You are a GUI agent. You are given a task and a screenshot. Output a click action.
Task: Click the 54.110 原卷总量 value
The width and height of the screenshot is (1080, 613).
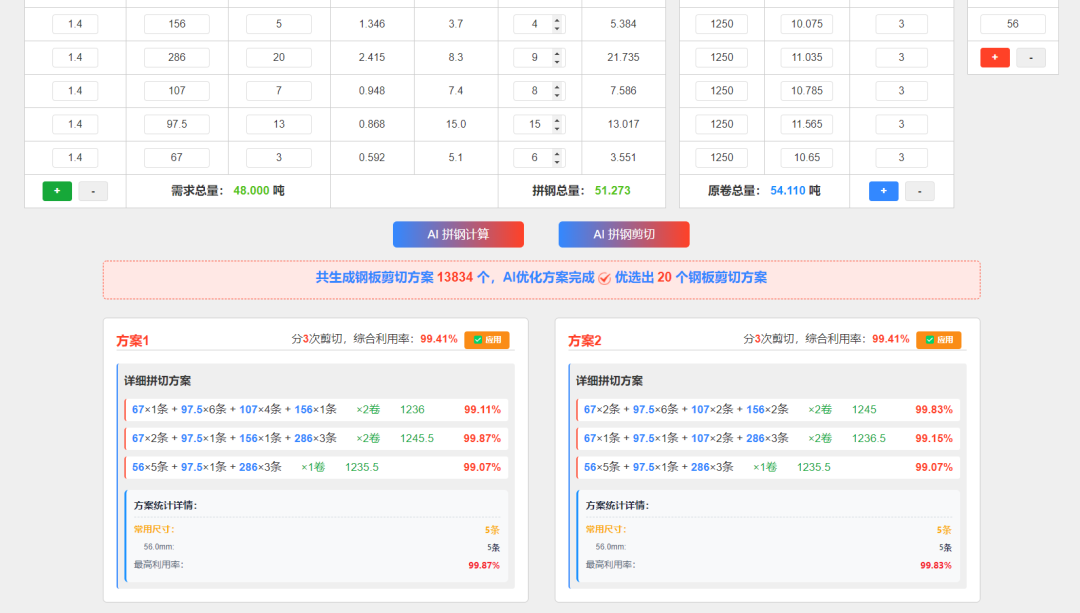(x=788, y=191)
